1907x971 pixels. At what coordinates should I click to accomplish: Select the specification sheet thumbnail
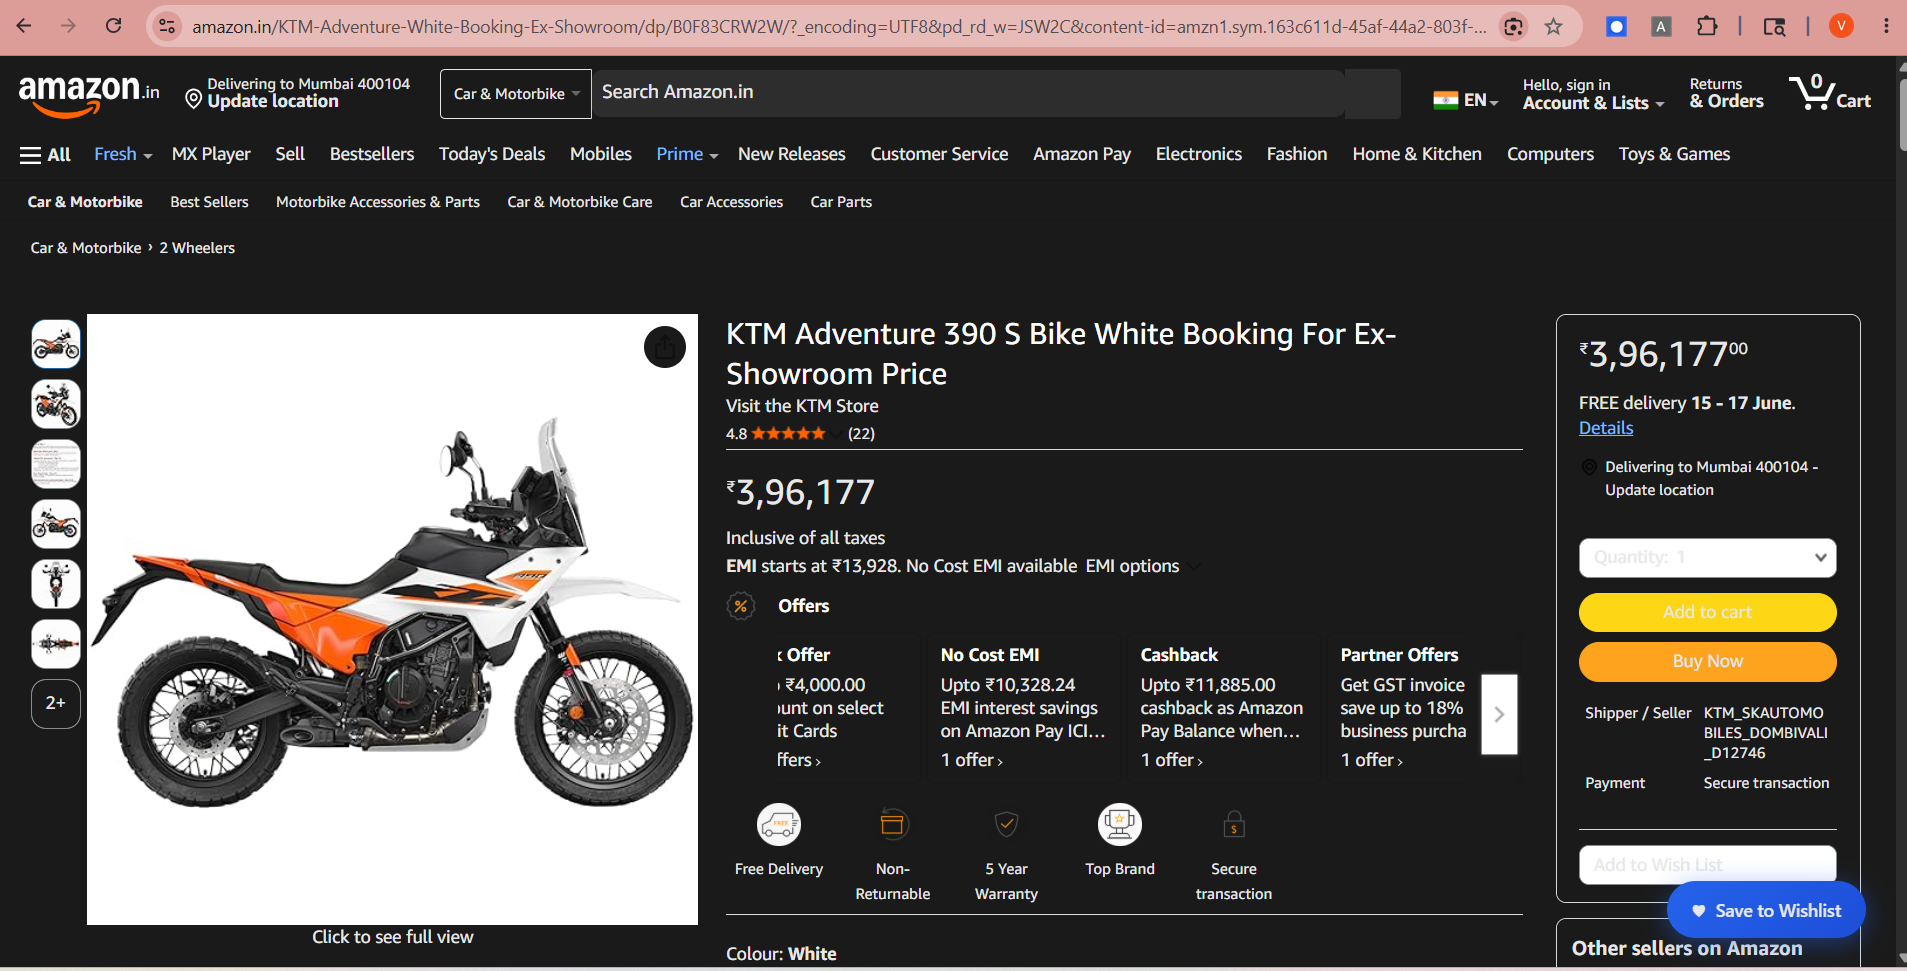point(56,464)
